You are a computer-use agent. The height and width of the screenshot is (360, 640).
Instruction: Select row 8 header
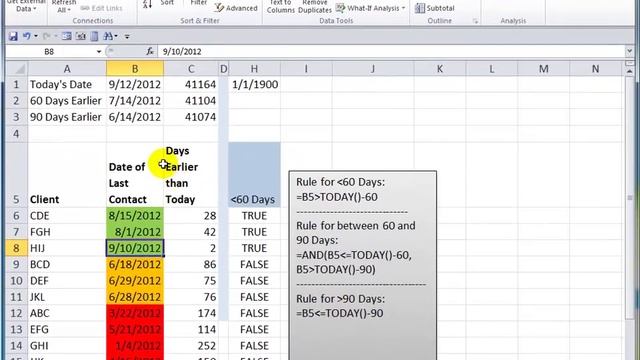pyautogui.click(x=16, y=248)
